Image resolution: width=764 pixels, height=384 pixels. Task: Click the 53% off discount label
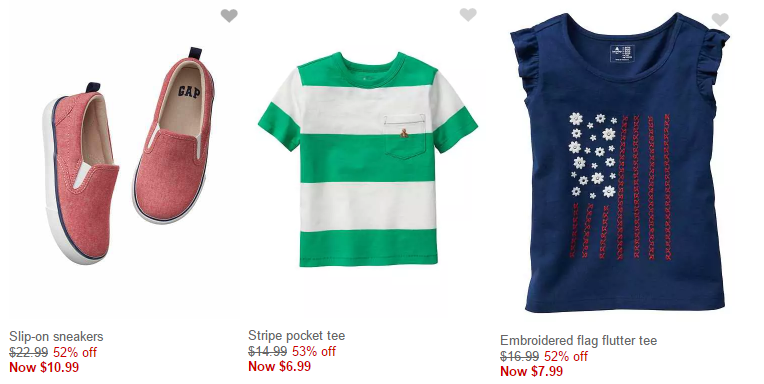click(x=314, y=351)
